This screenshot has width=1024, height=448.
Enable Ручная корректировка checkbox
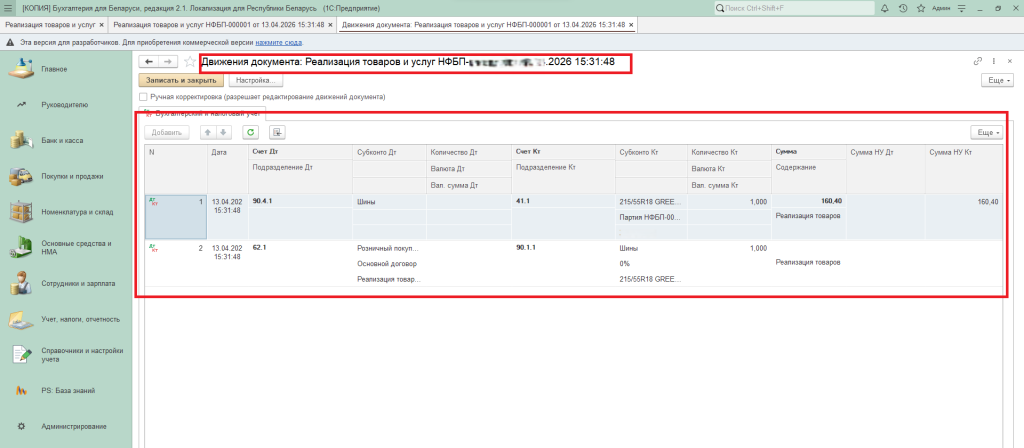coord(144,97)
